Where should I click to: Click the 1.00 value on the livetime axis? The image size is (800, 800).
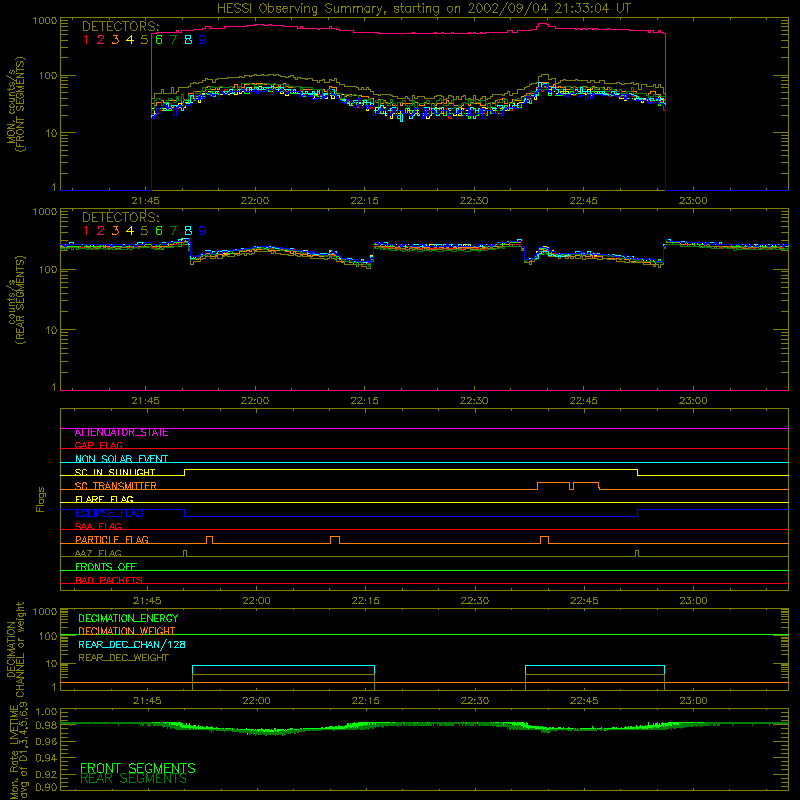[46, 712]
